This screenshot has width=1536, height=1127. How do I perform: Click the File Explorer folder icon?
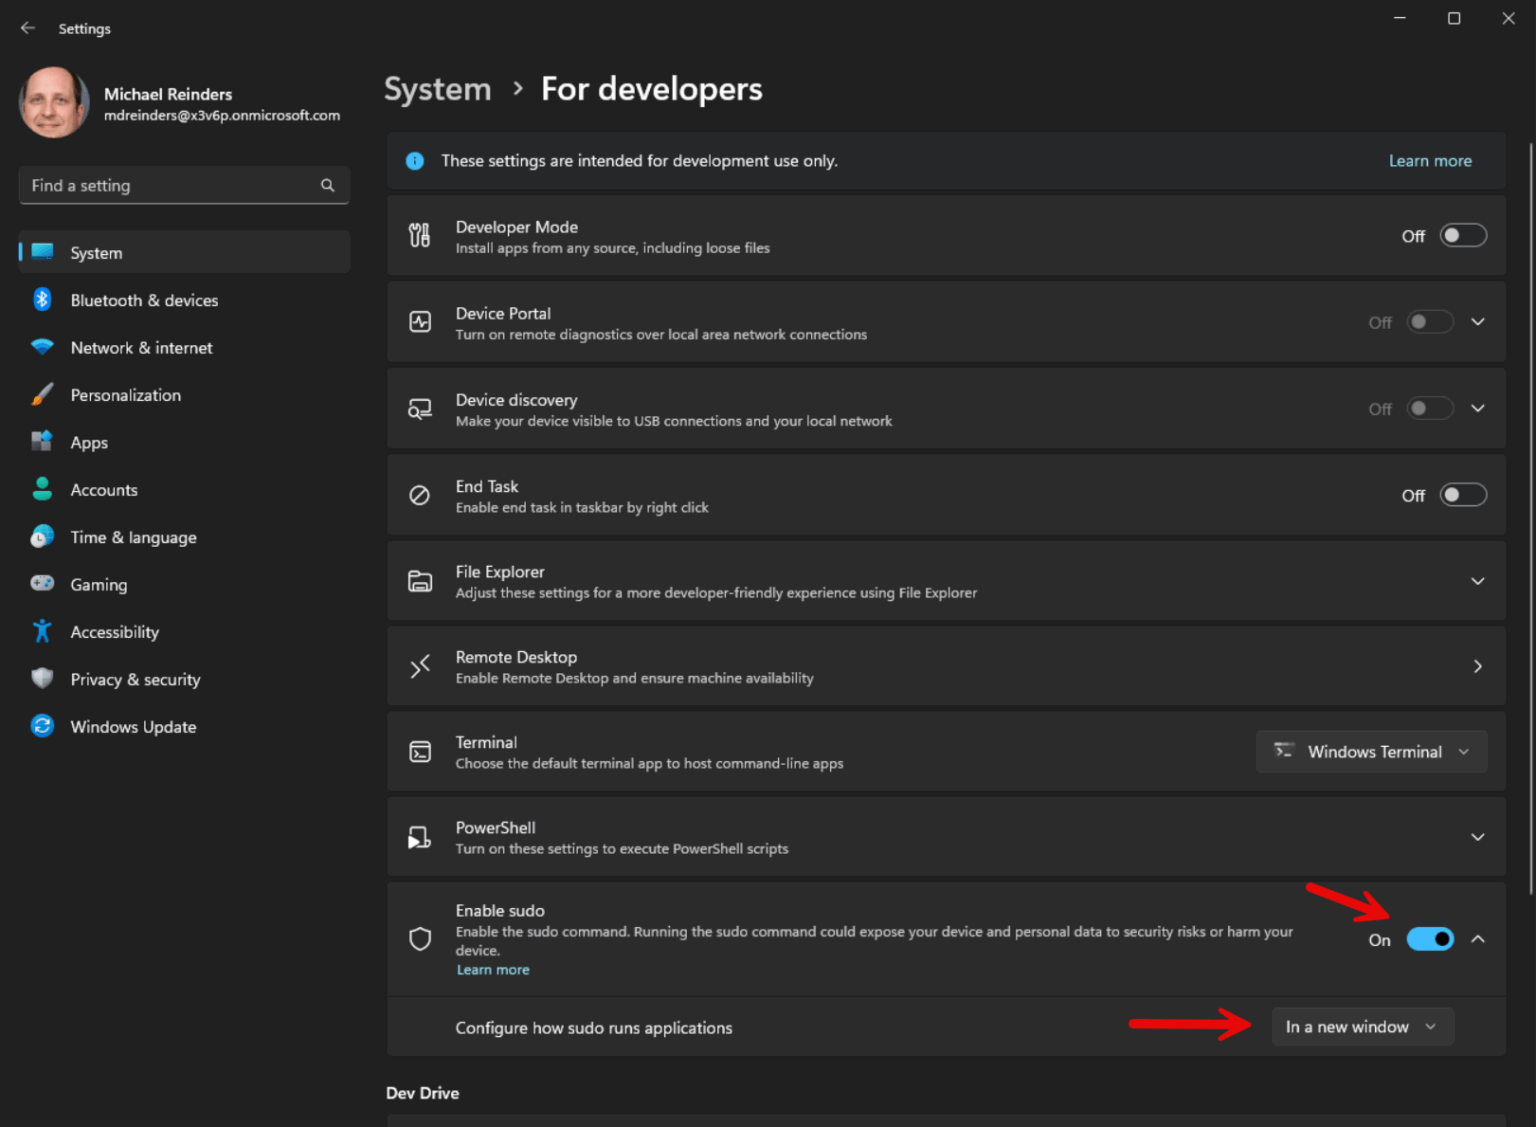coord(419,581)
